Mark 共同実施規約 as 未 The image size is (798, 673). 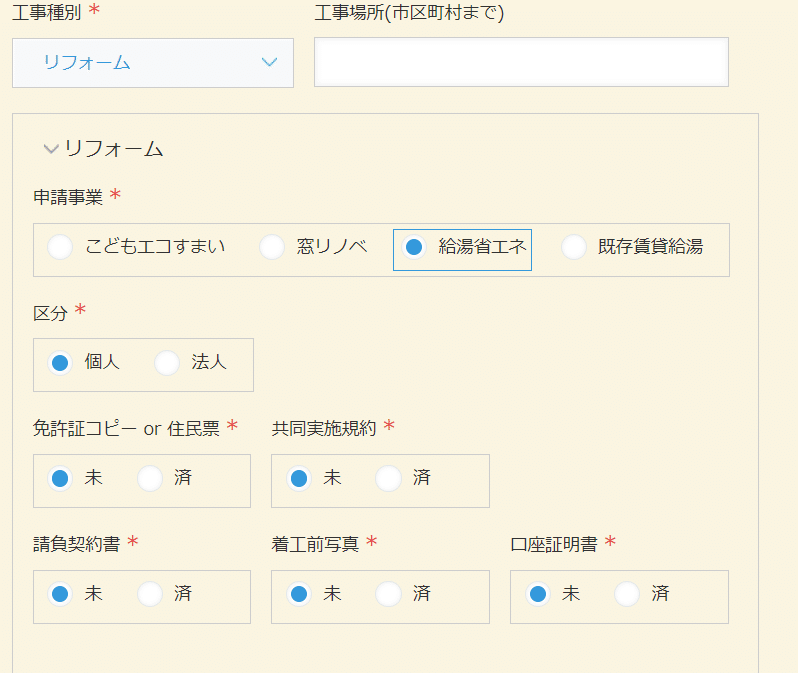[299, 479]
